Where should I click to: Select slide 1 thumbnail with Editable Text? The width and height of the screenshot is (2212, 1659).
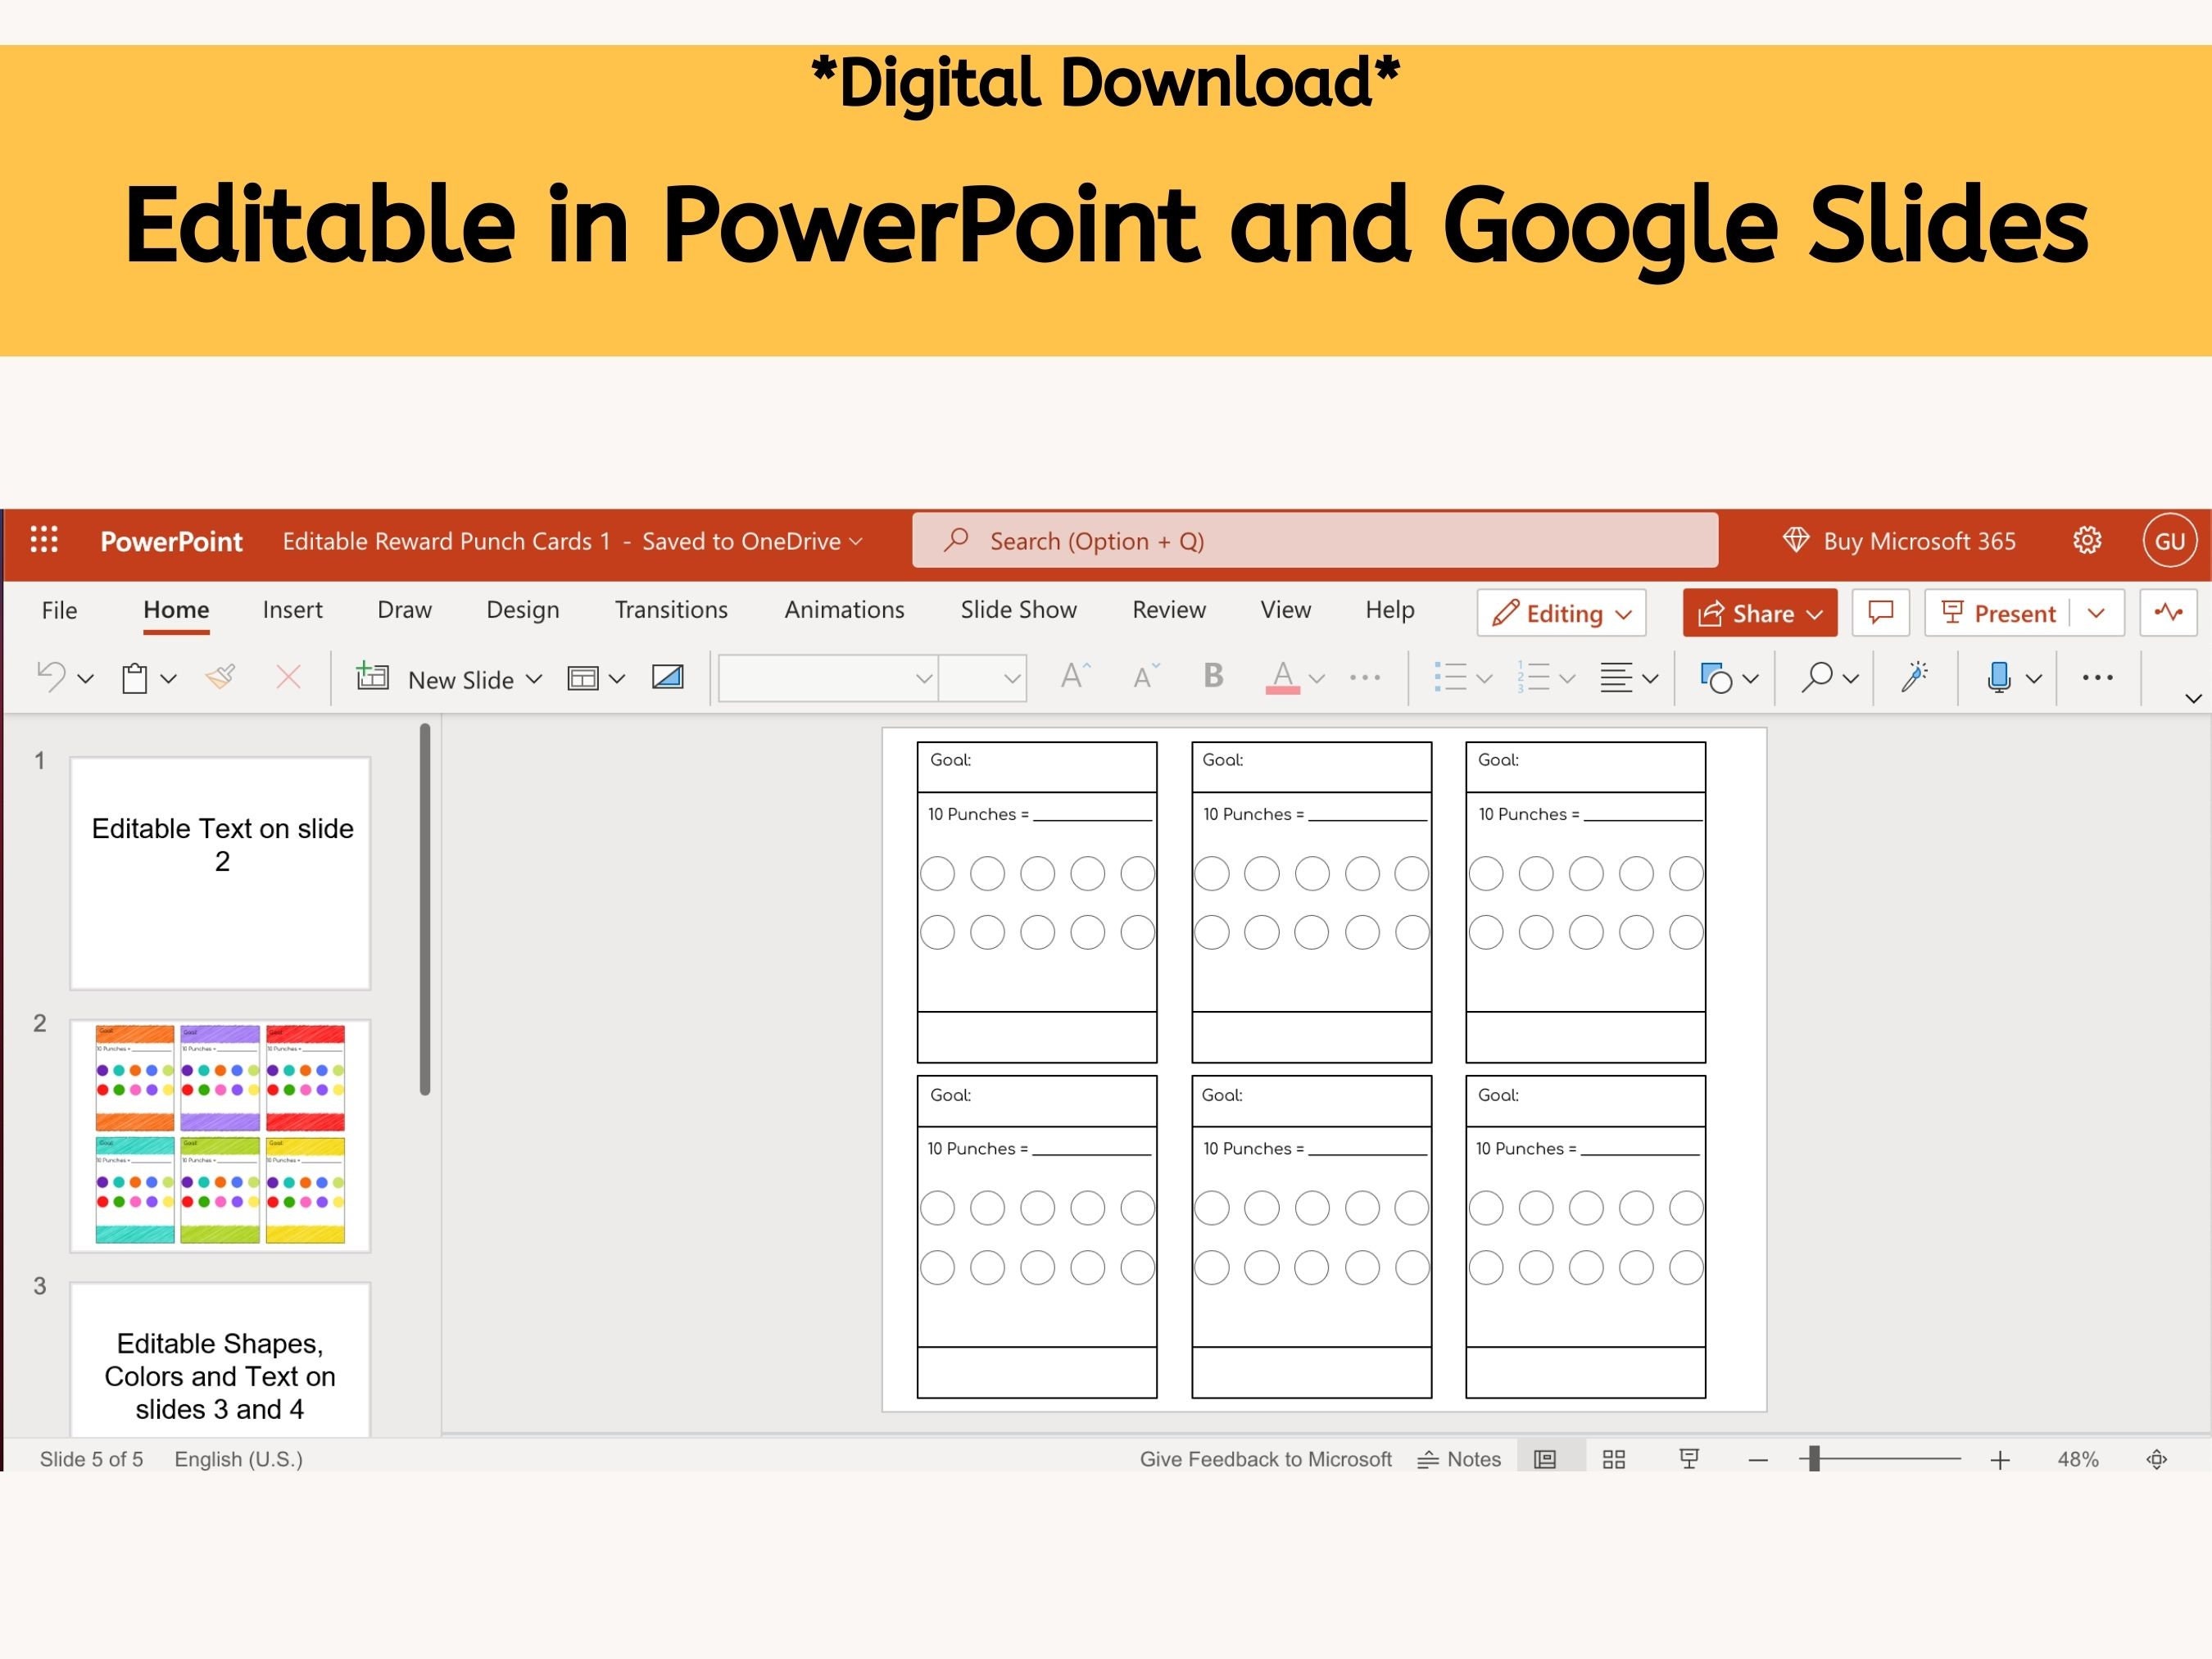point(220,873)
